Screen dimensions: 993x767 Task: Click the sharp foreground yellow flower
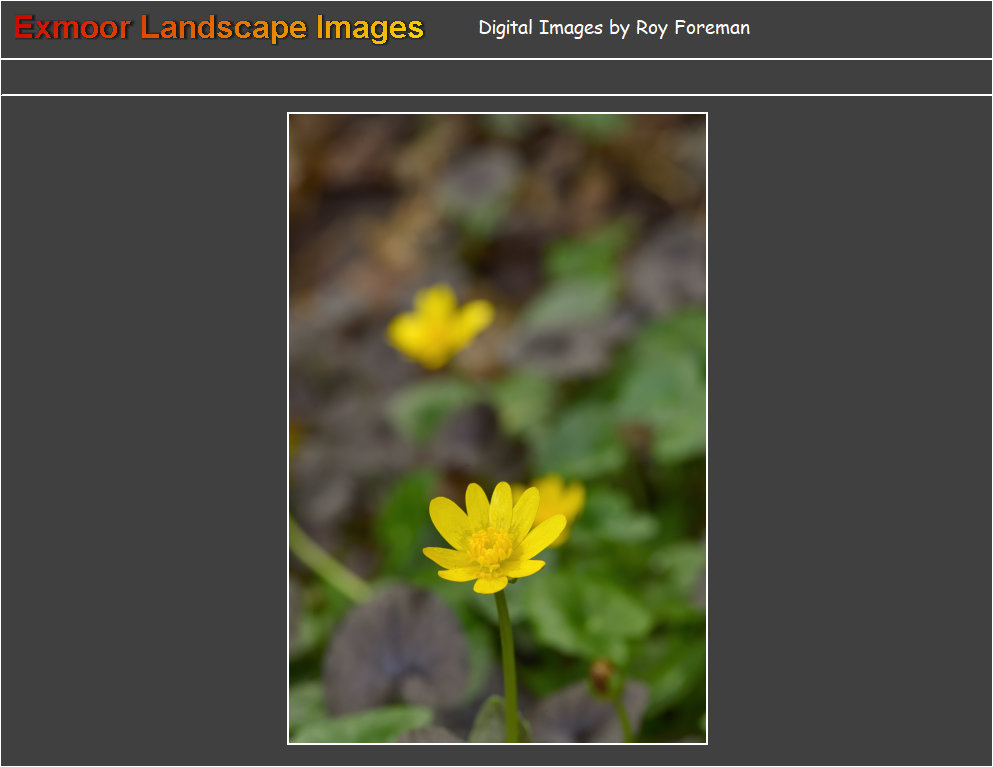point(492,538)
